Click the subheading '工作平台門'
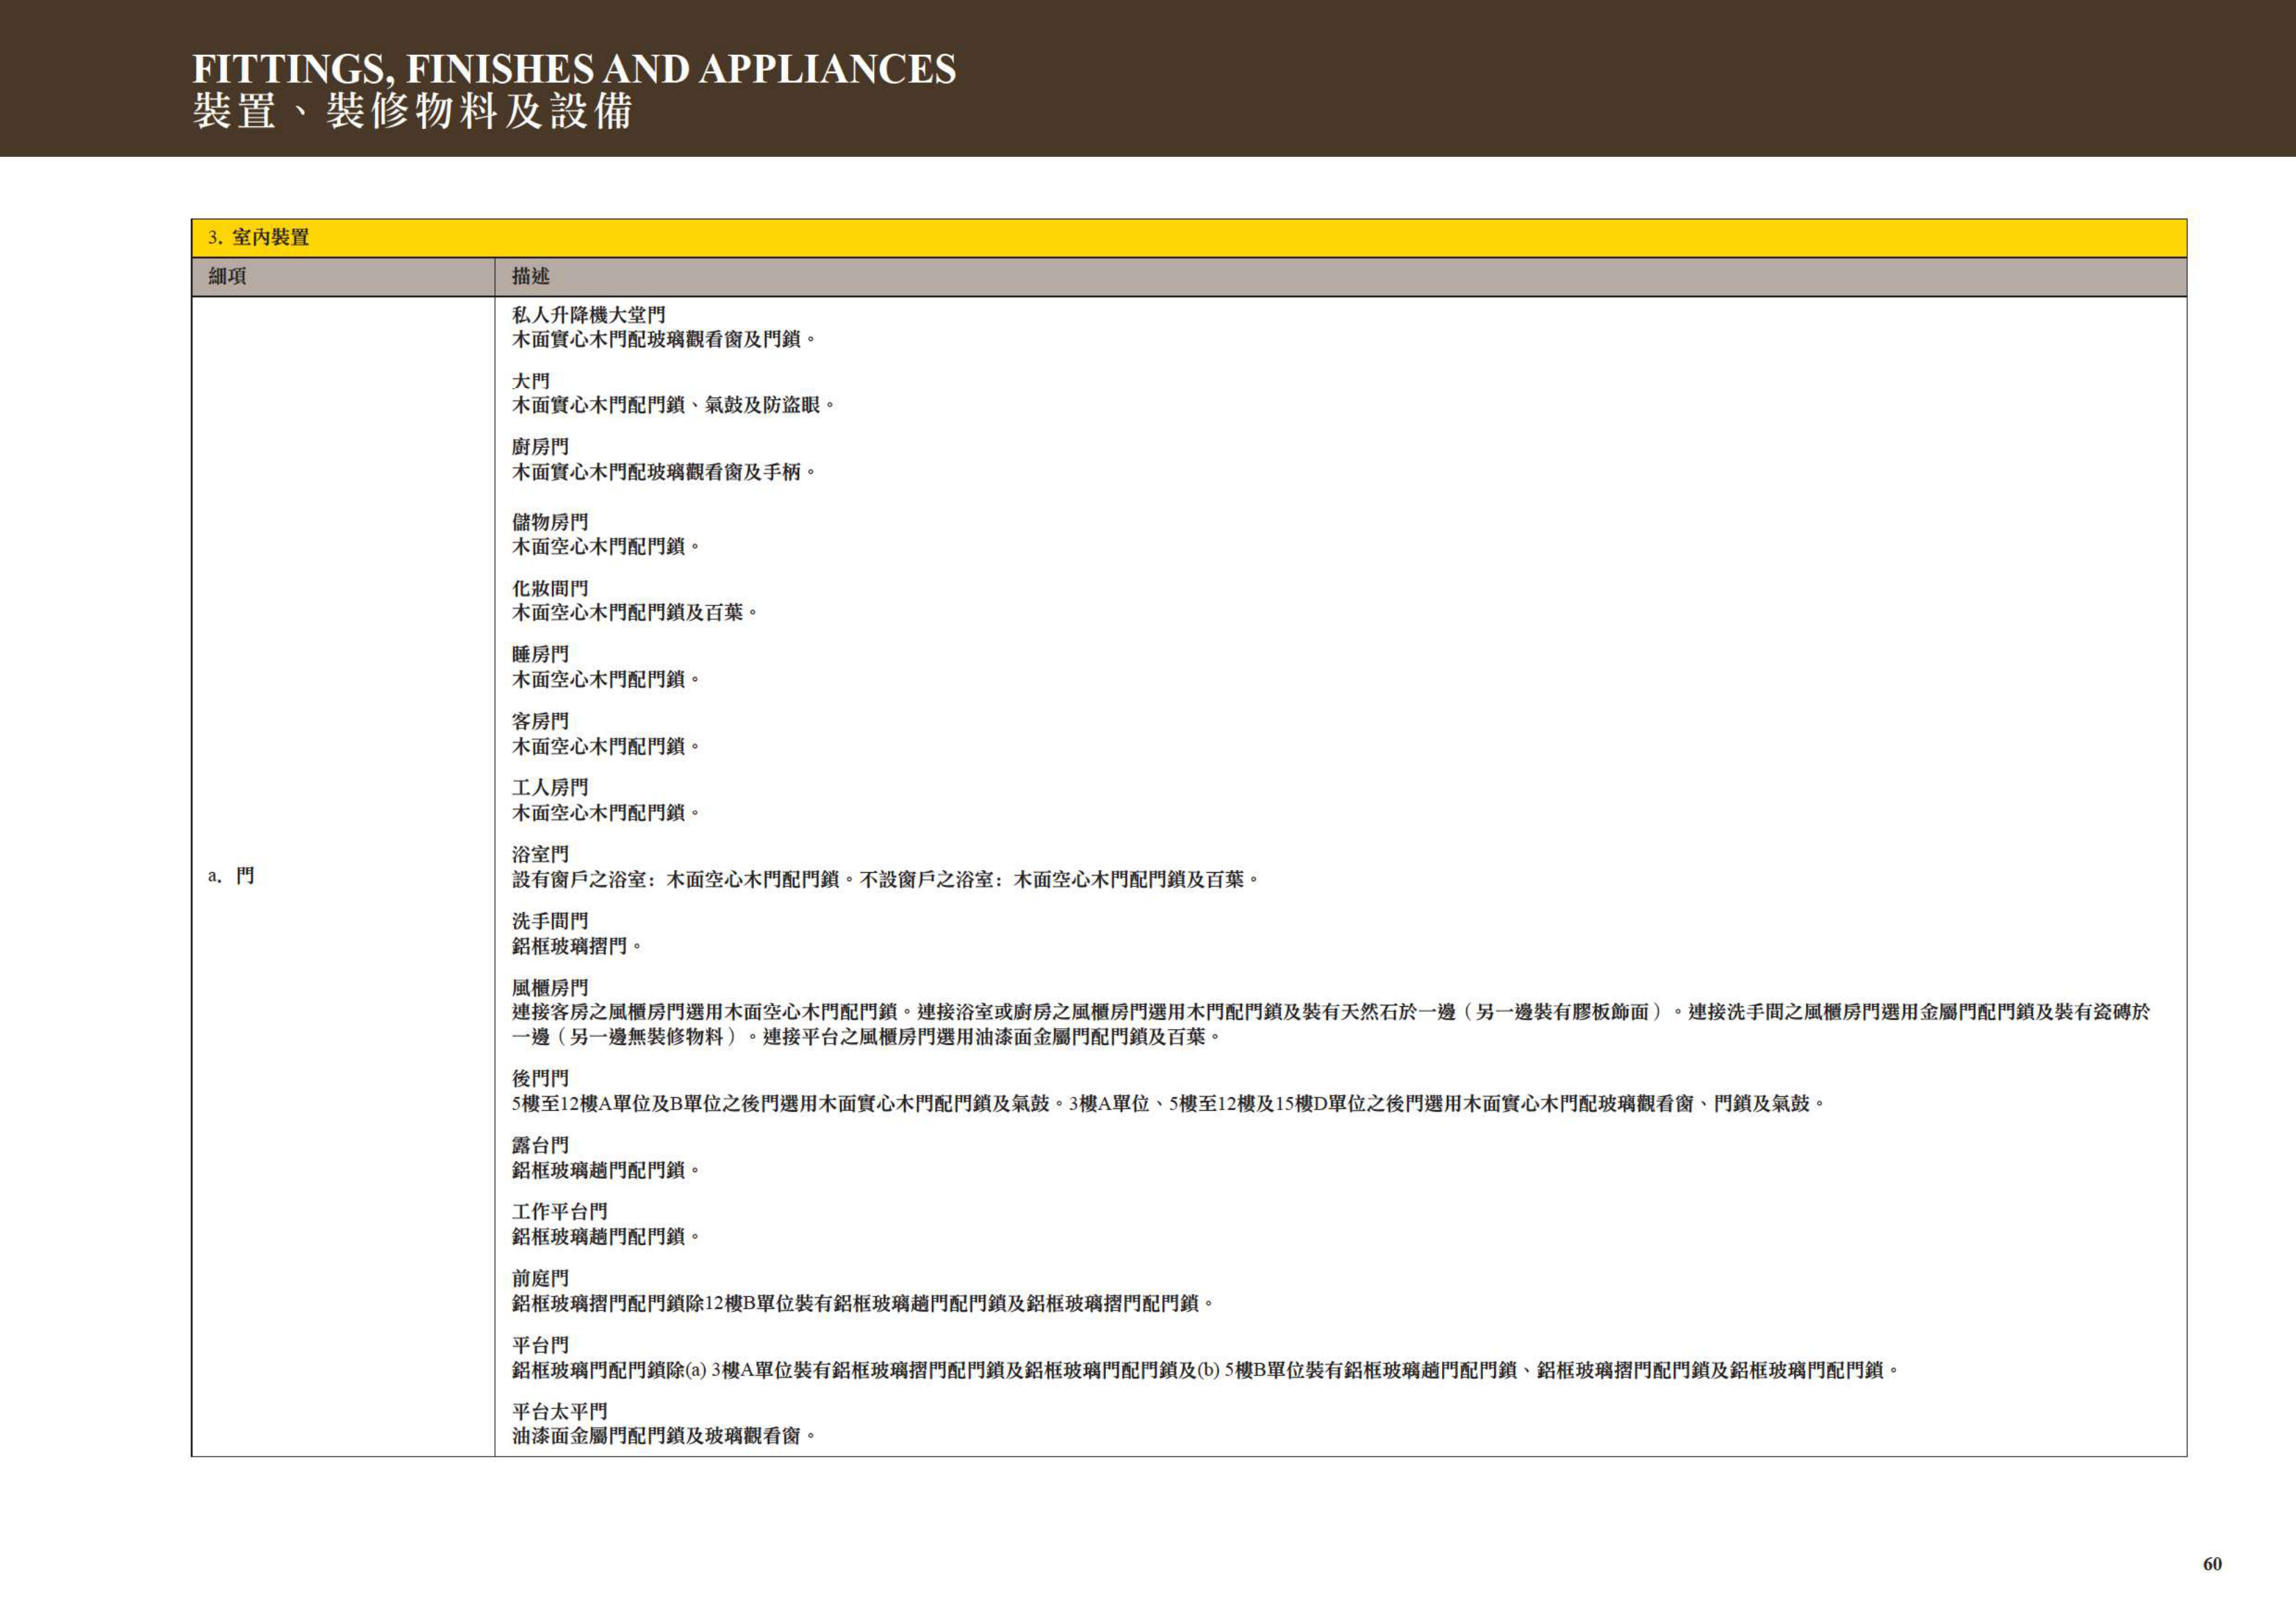Screen dimensions: 2296x1624 560,1212
